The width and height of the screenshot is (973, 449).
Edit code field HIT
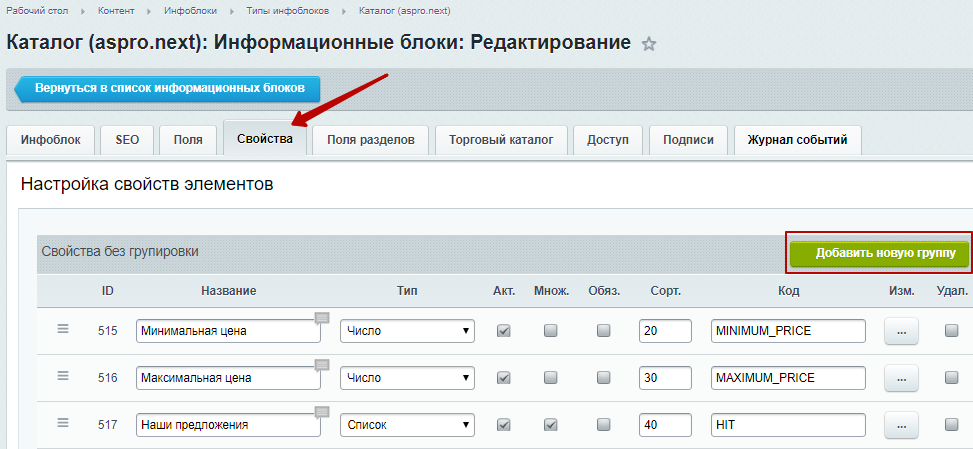[x=788, y=425]
